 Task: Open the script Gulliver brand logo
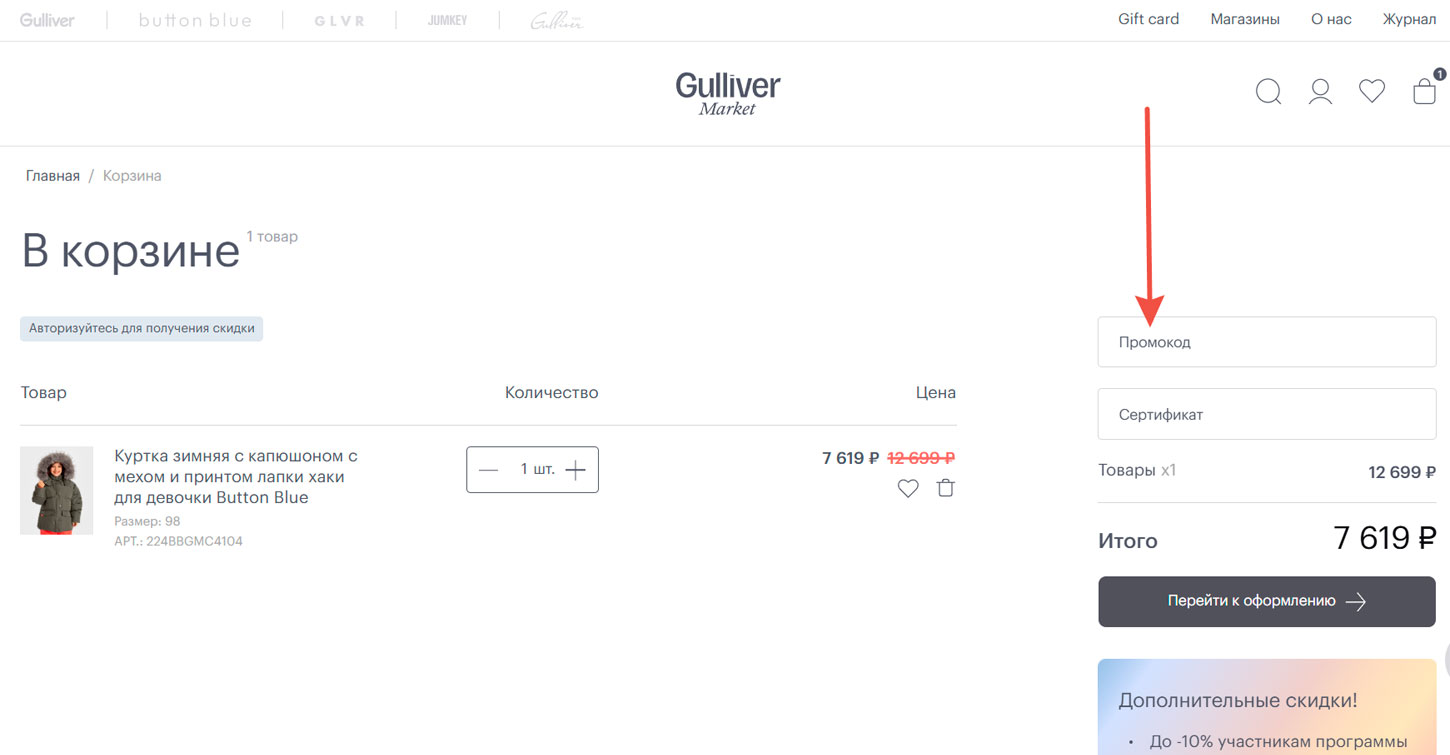click(x=557, y=20)
